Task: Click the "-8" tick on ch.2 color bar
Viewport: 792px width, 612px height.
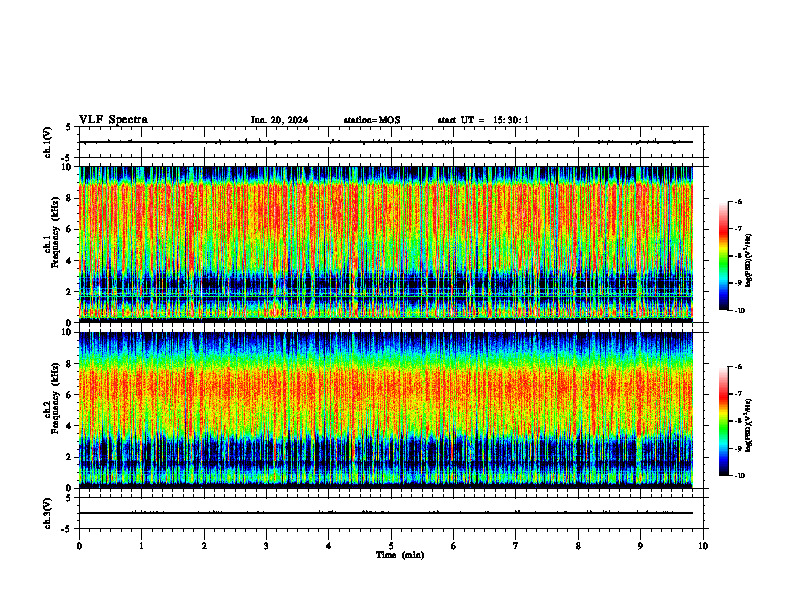Action: click(x=739, y=421)
